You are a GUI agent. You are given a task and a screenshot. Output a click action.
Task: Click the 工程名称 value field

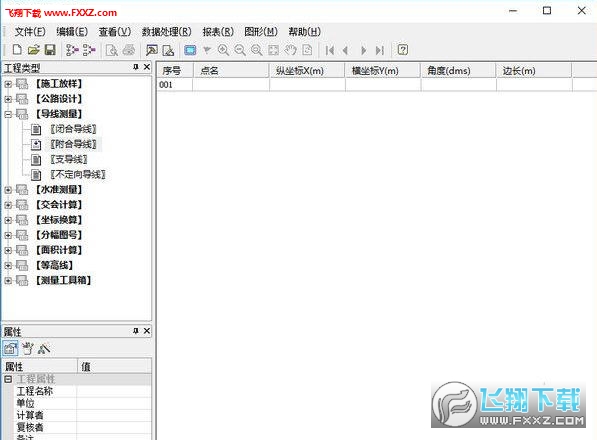tap(114, 391)
